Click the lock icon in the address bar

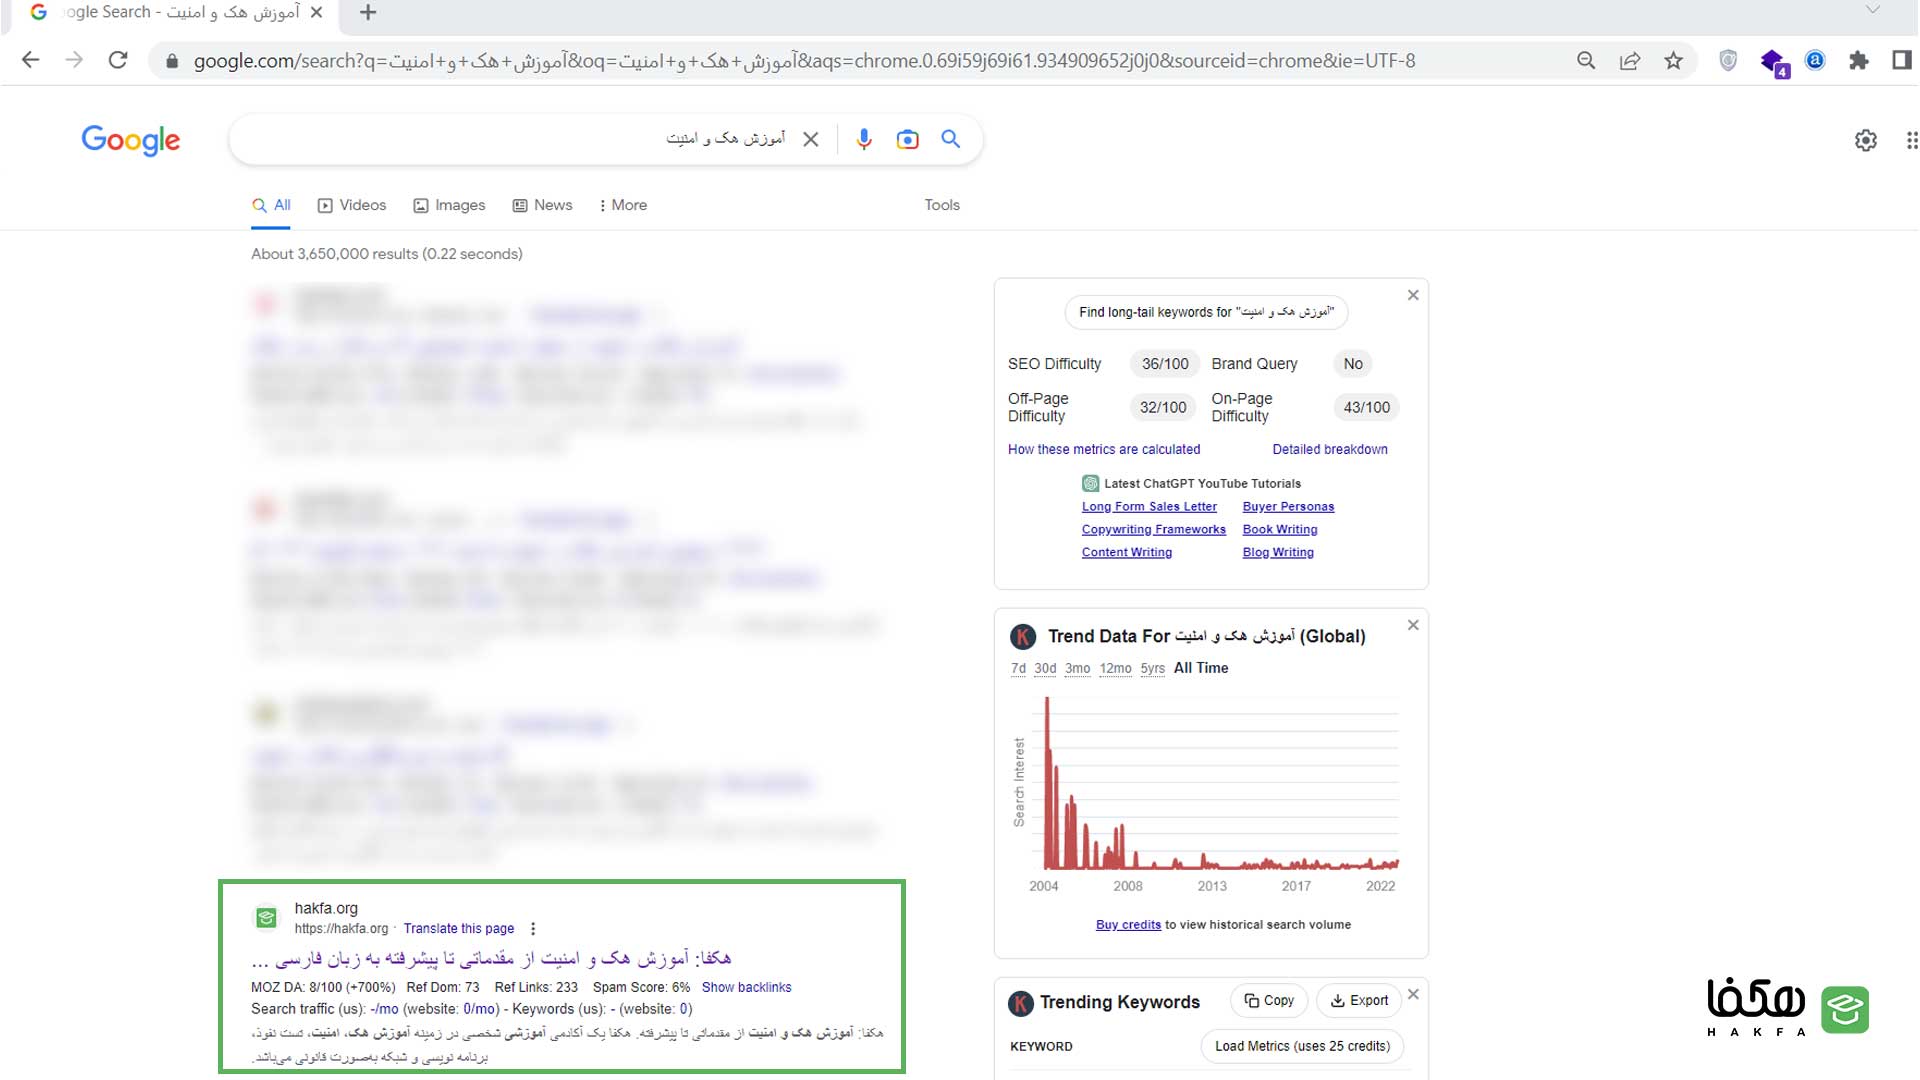pyautogui.click(x=172, y=61)
